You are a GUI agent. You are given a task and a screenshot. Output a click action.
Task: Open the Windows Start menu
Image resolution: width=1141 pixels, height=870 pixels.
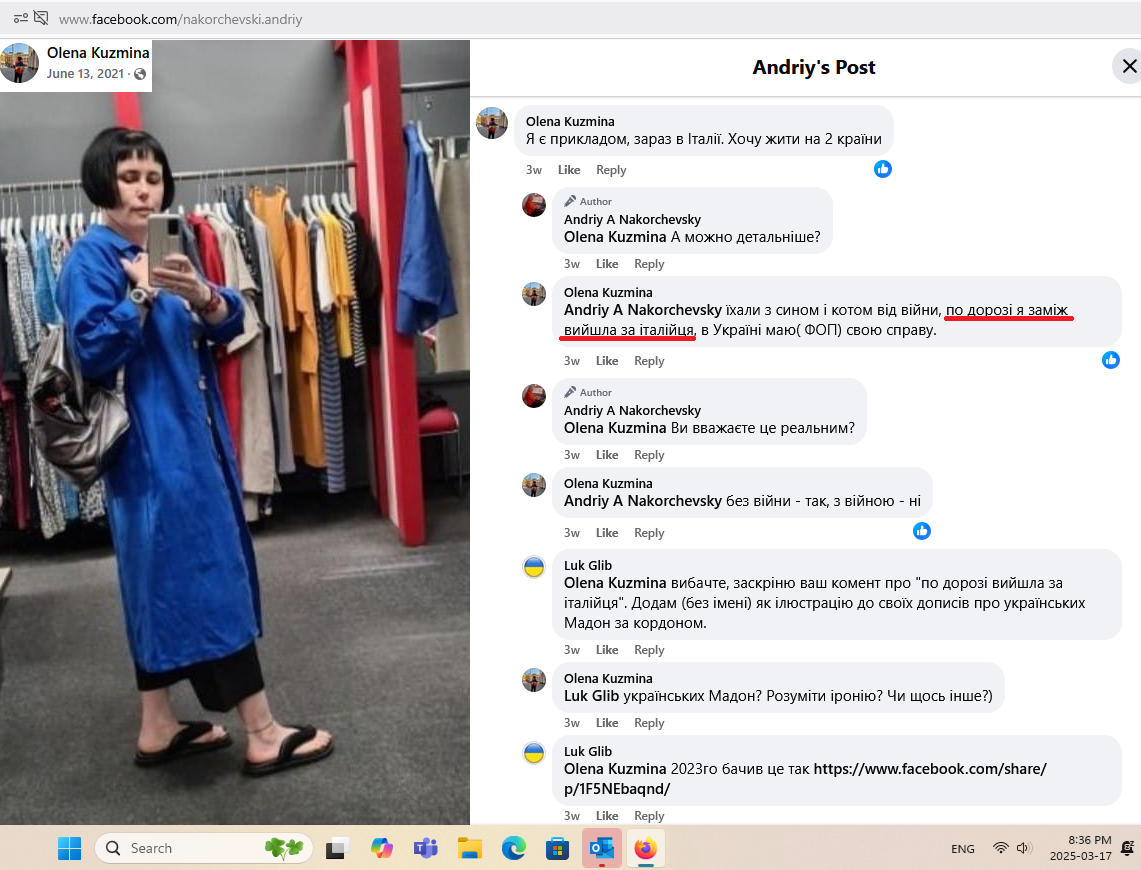69,848
